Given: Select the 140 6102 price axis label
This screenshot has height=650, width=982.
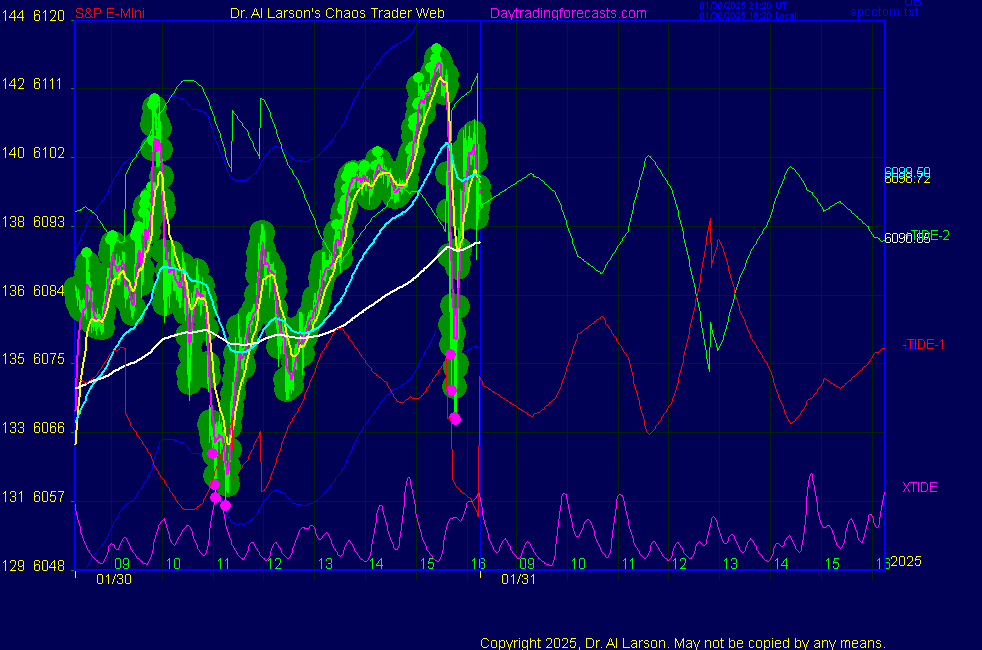Looking at the screenshot, I should pyautogui.click(x=33, y=153).
